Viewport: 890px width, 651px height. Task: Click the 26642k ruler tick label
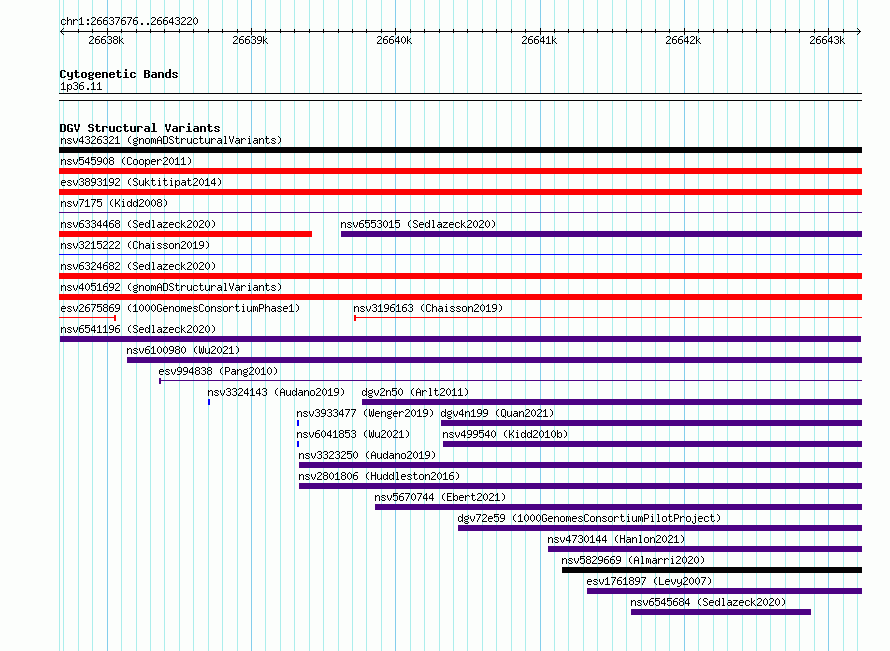coord(683,41)
